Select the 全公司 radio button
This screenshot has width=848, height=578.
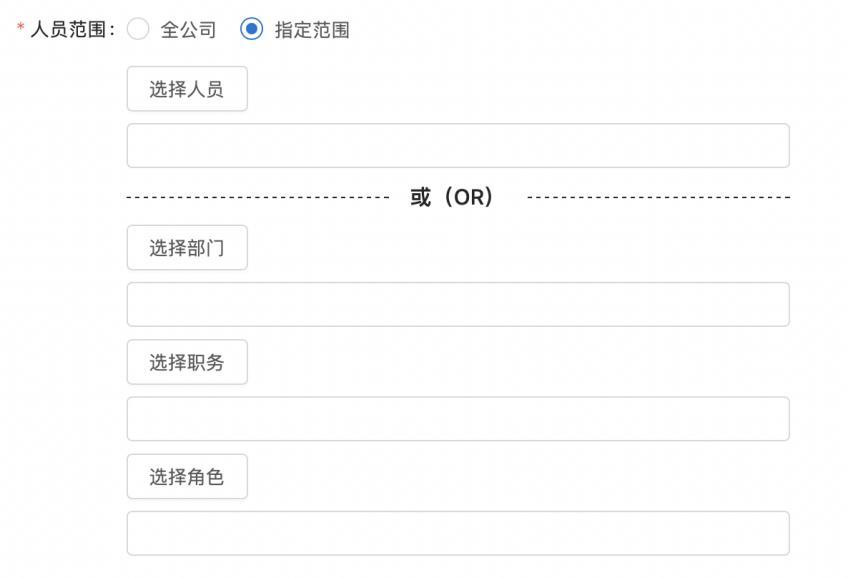[x=139, y=30]
